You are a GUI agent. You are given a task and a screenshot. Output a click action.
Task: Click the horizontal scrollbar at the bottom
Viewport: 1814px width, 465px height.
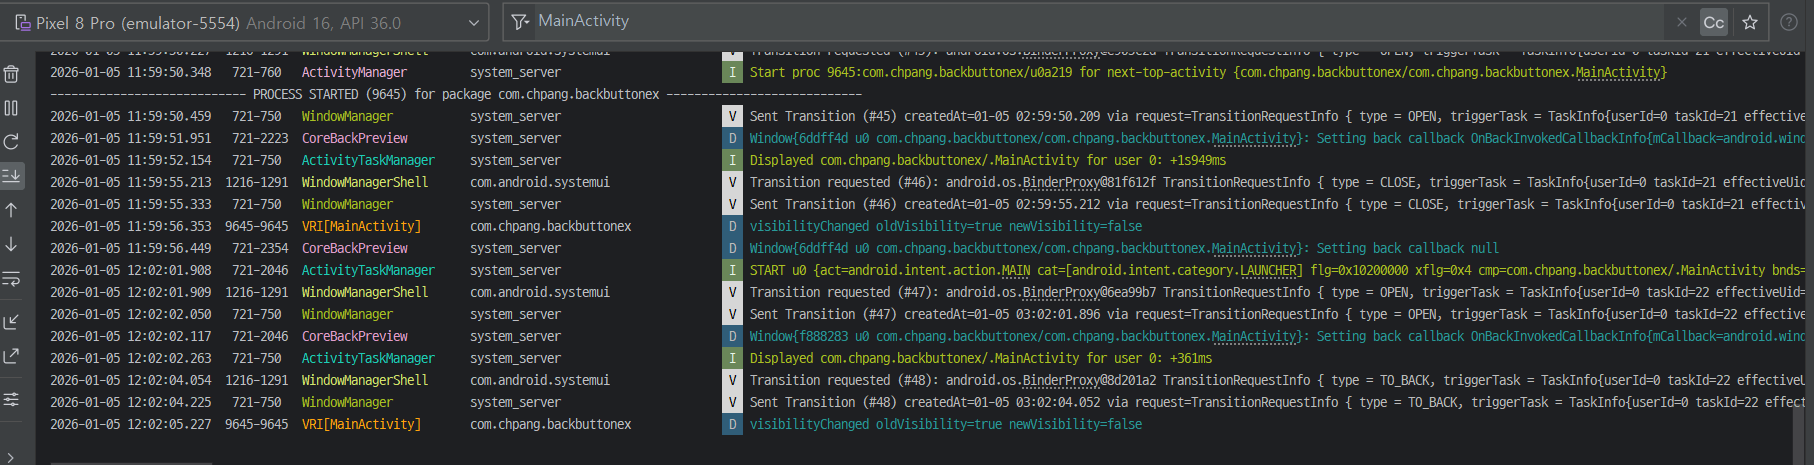coord(130,462)
